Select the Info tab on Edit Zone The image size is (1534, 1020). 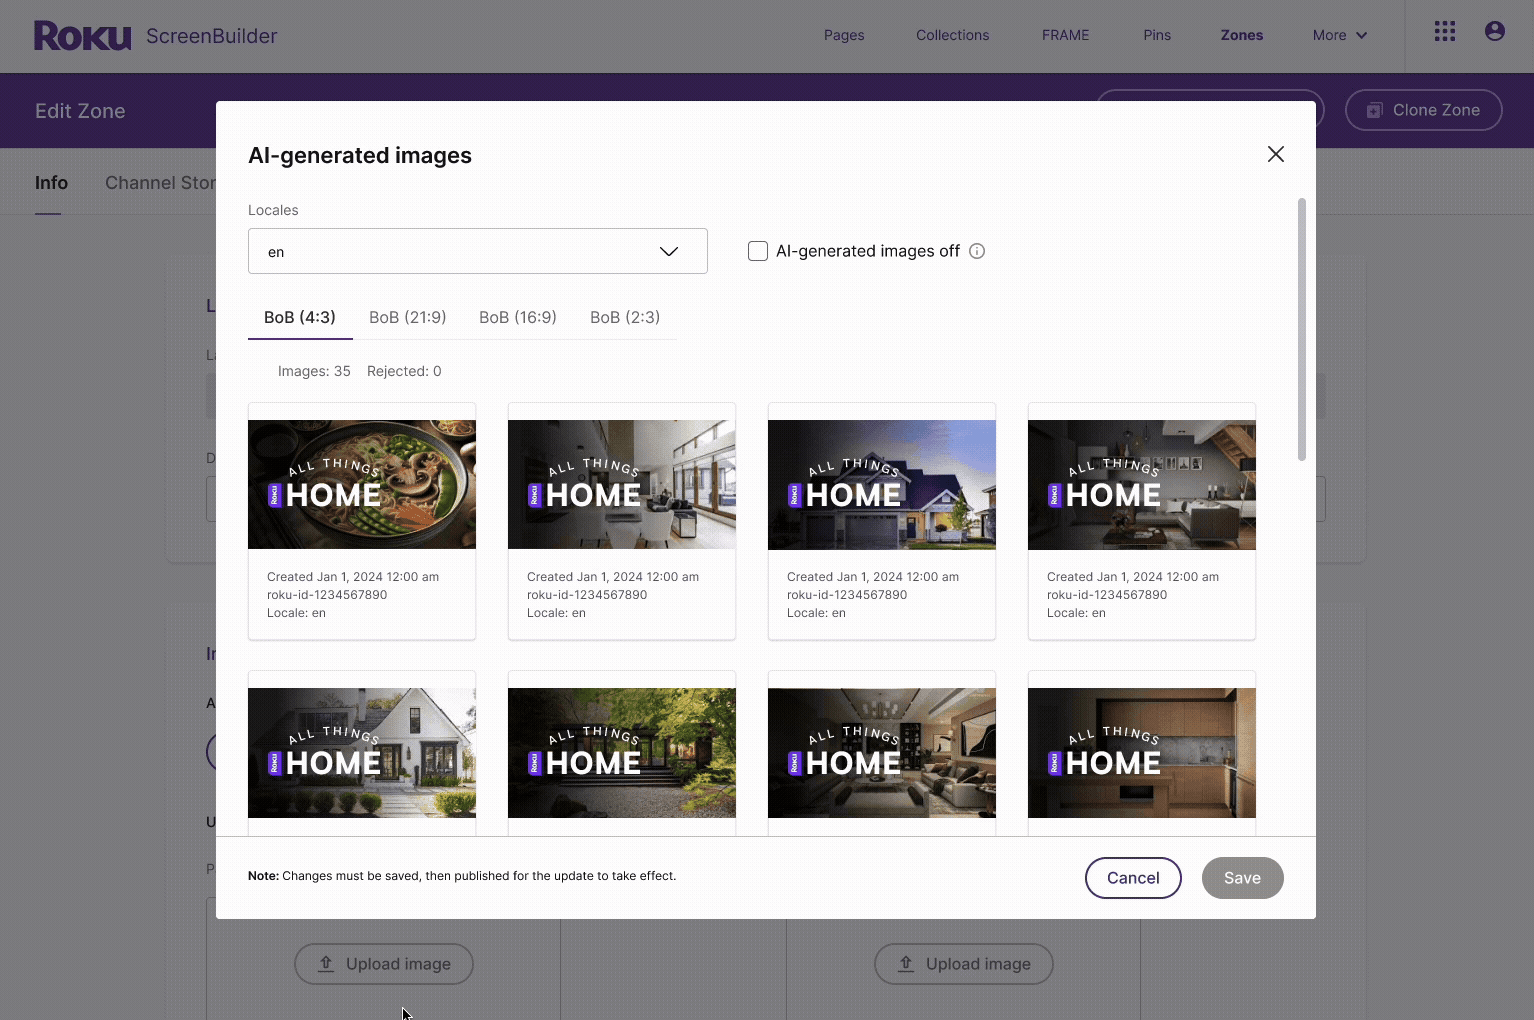pos(51,183)
